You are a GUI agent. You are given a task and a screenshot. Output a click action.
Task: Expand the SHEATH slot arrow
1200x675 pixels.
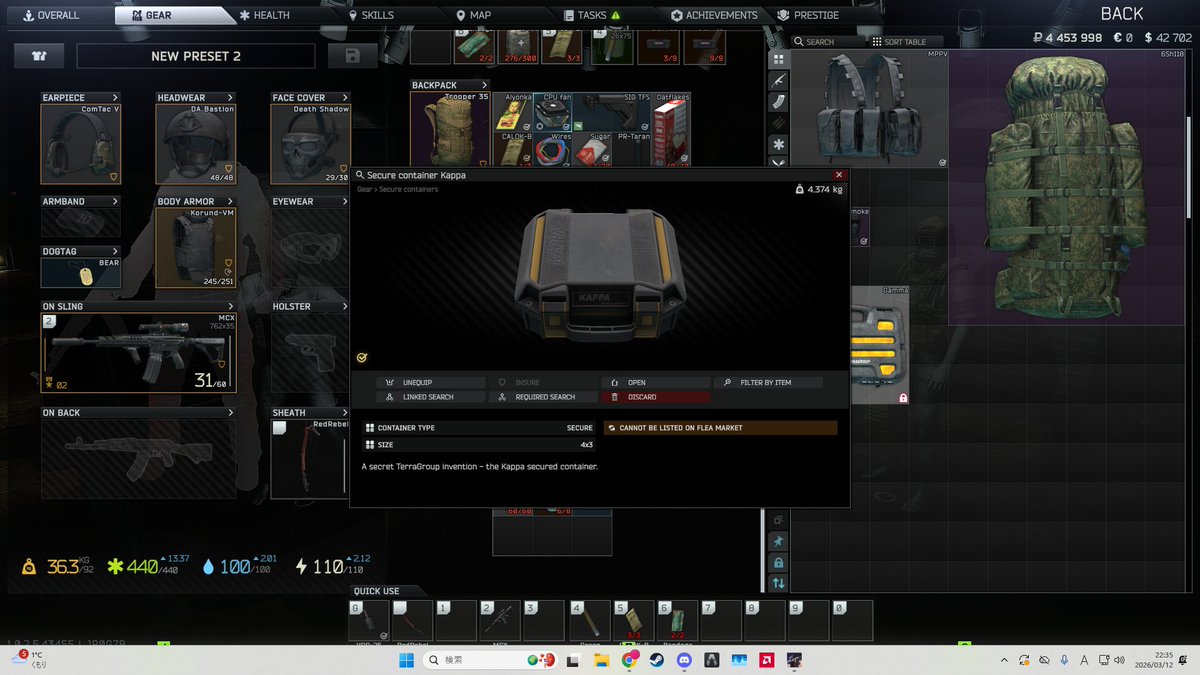coord(345,412)
